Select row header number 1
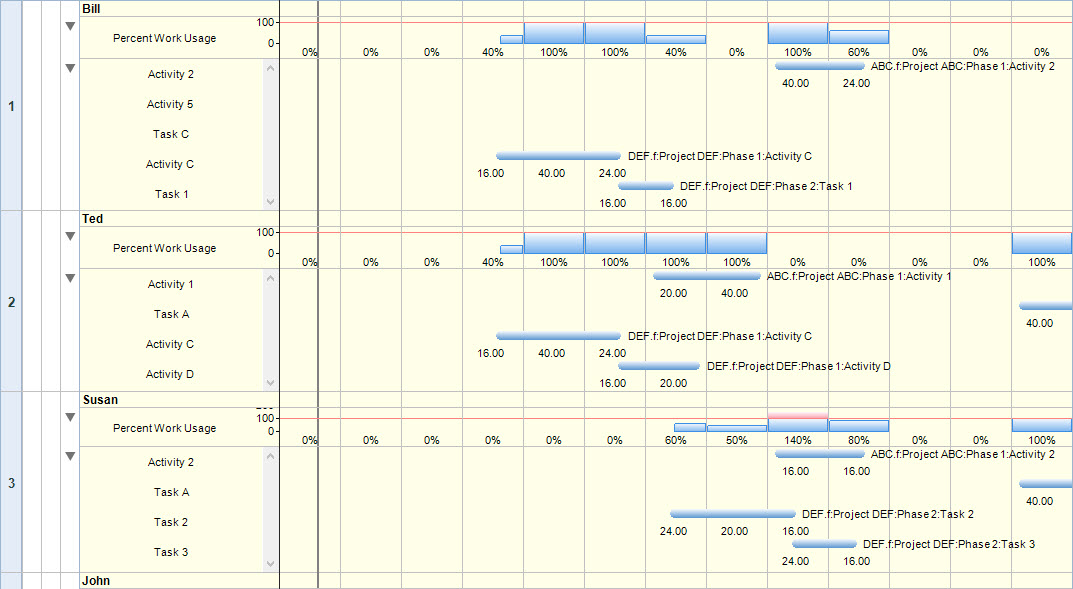 pos(11,106)
